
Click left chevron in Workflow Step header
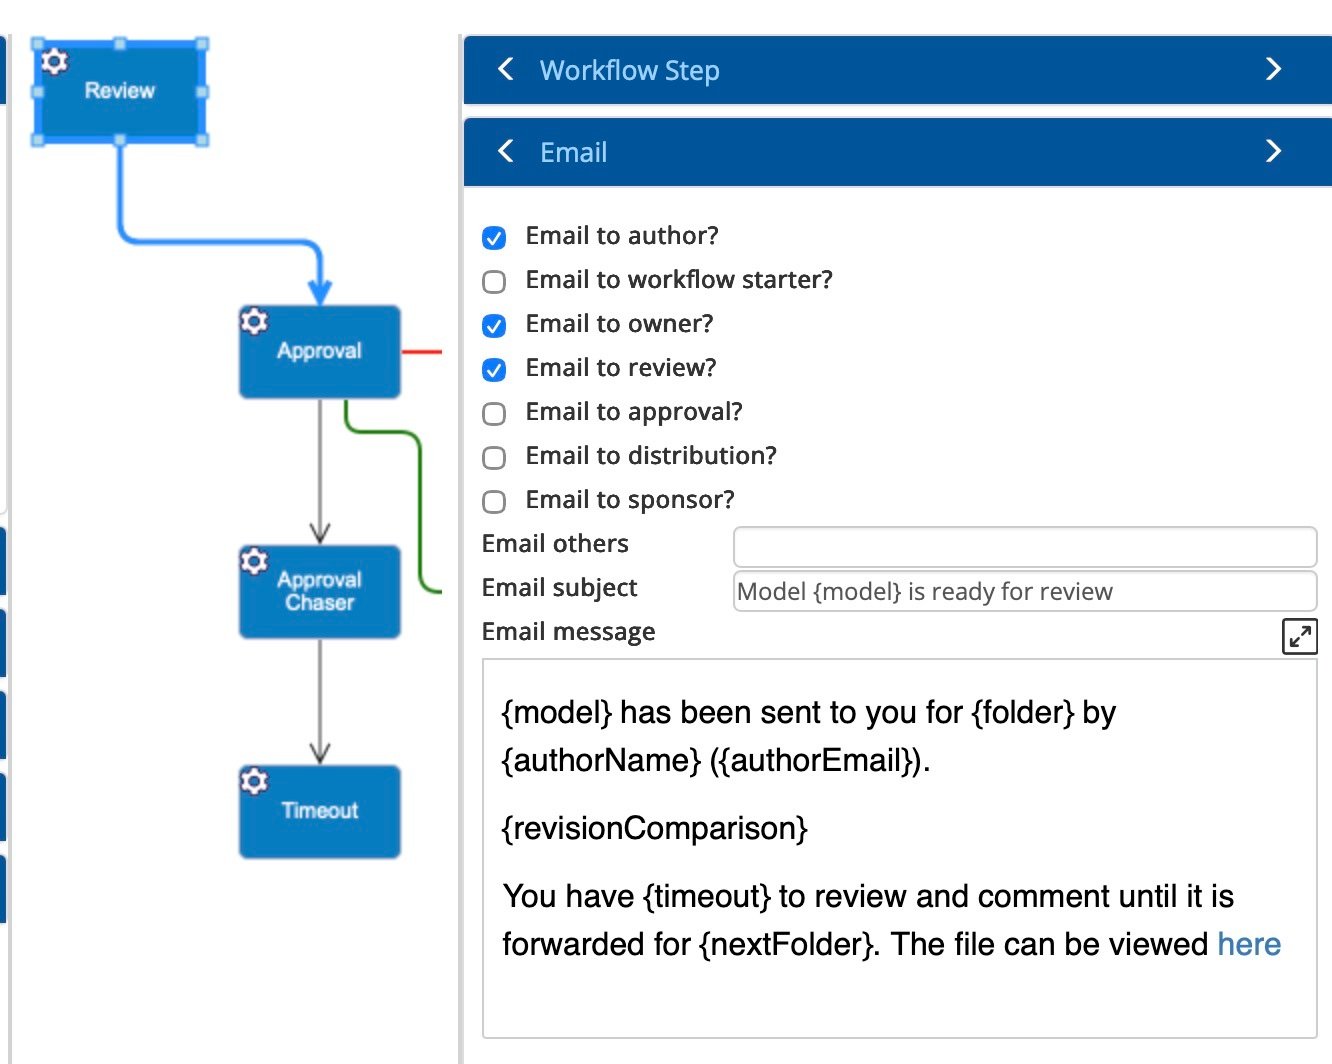tap(506, 69)
